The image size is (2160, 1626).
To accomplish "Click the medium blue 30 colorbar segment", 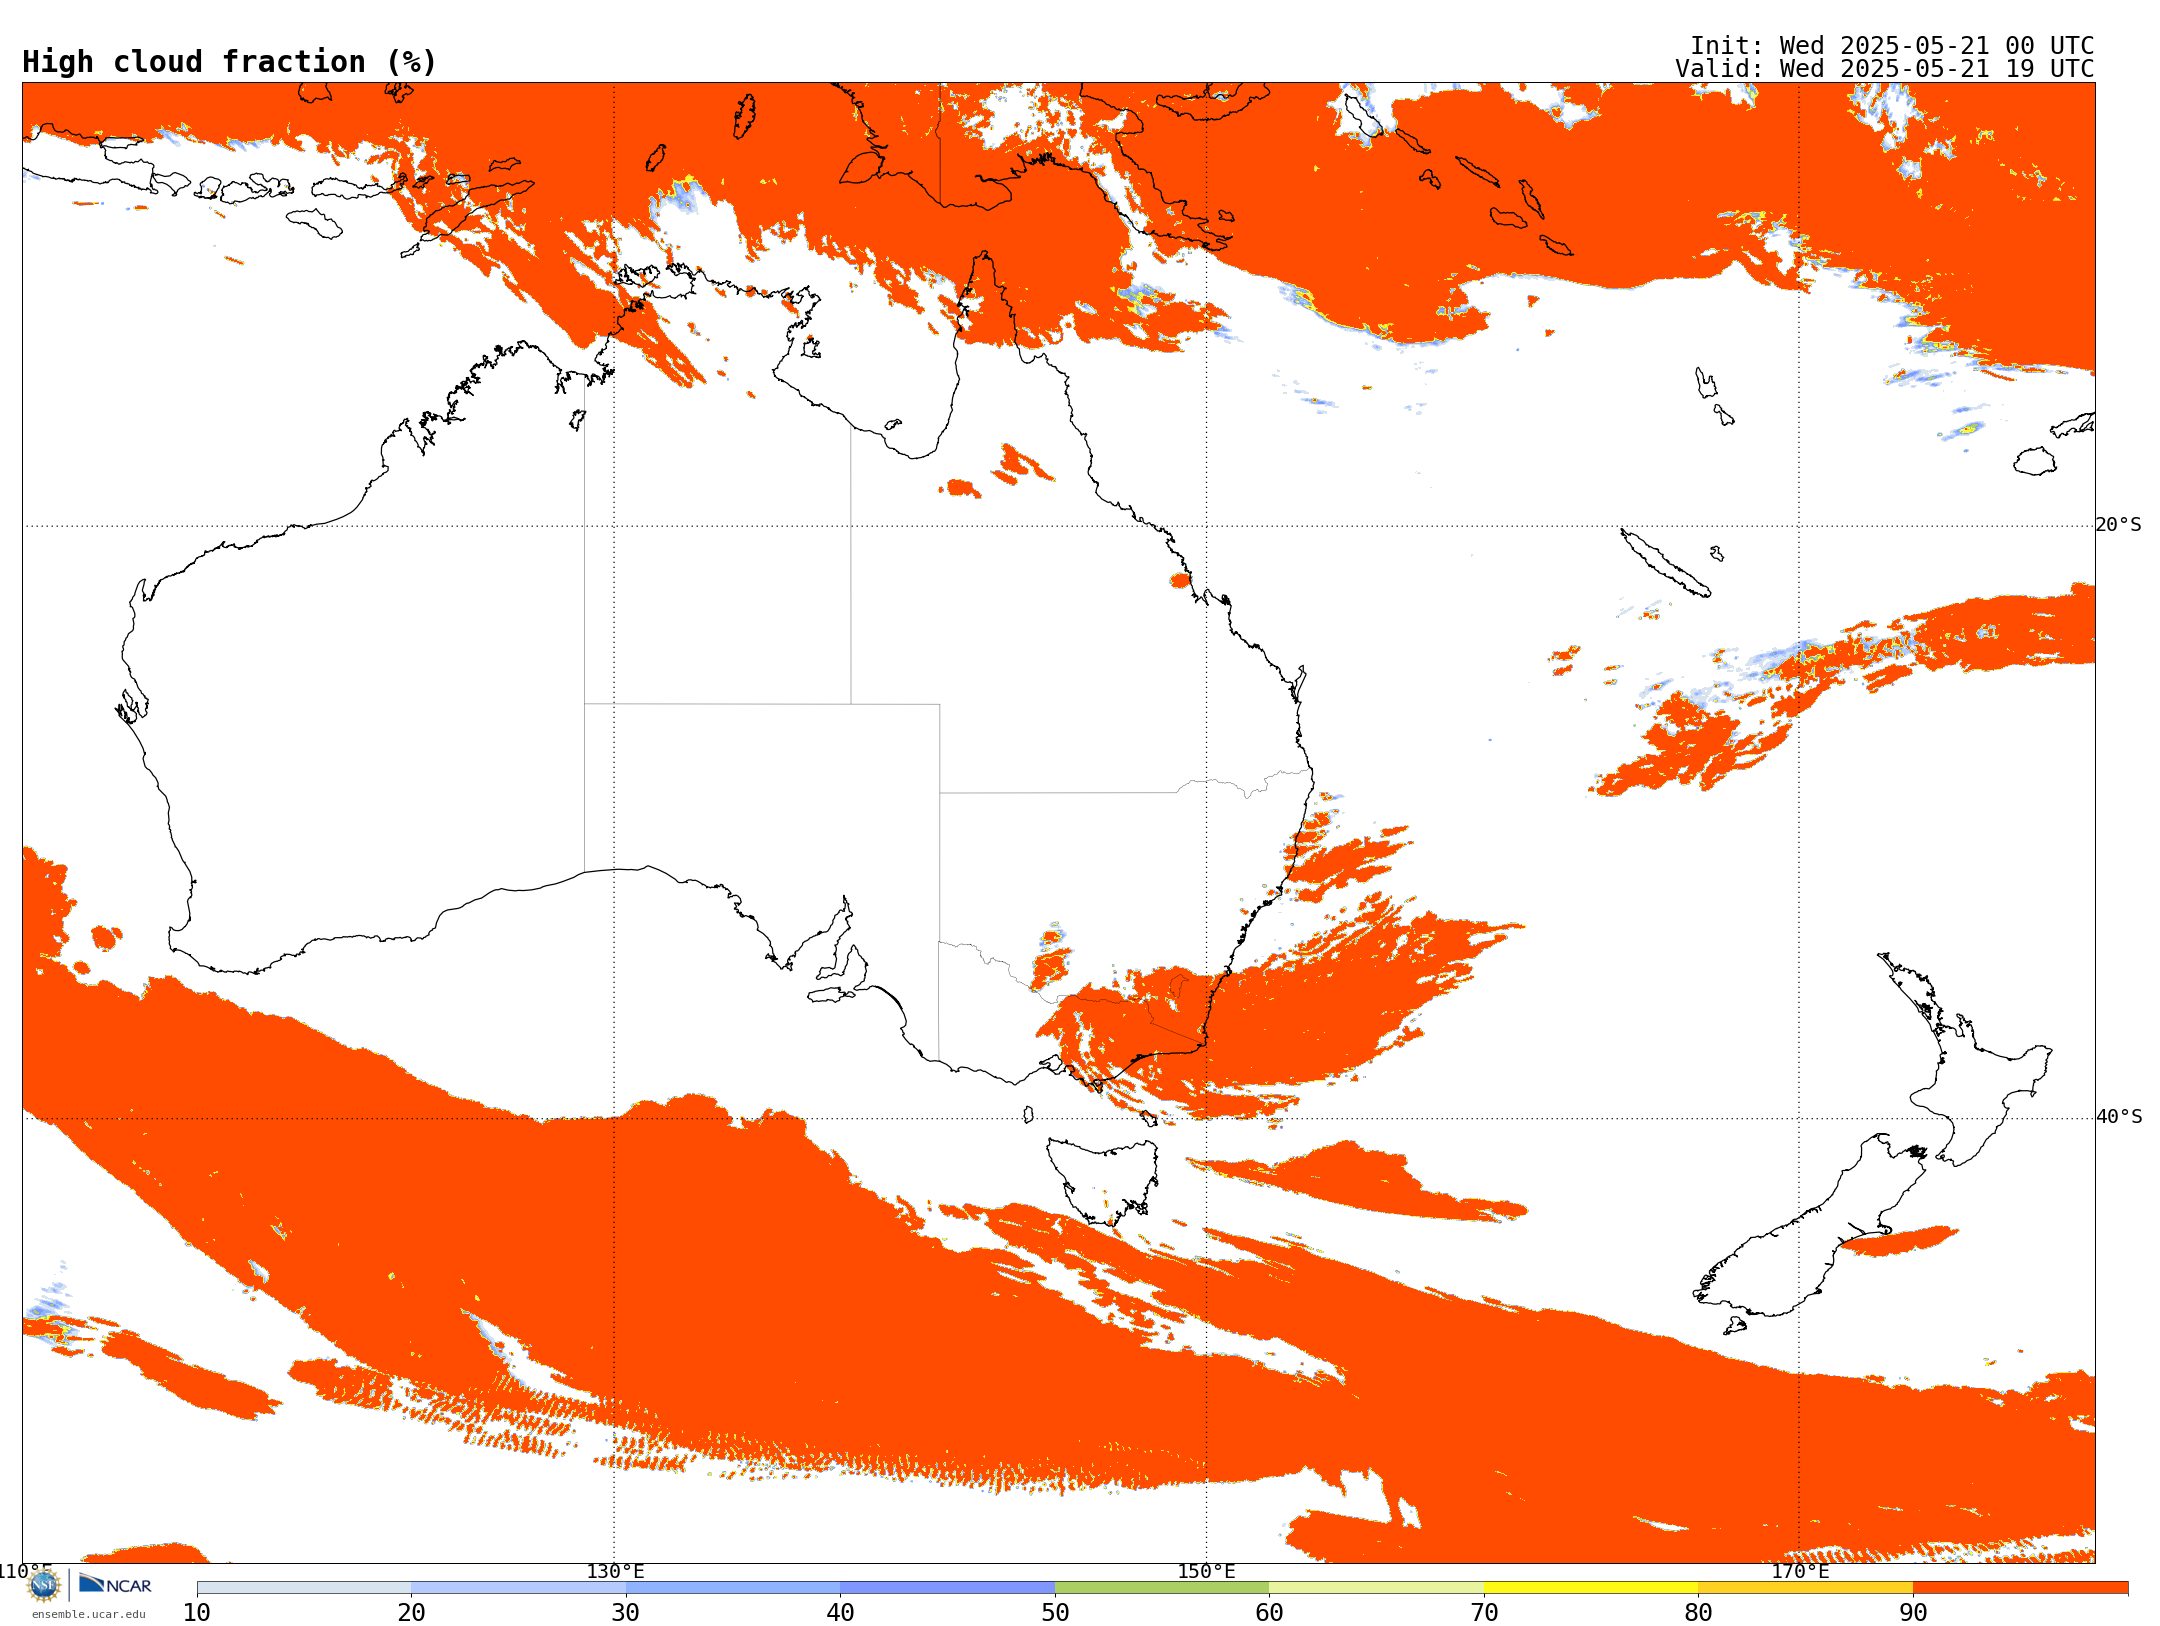I will (733, 1588).
